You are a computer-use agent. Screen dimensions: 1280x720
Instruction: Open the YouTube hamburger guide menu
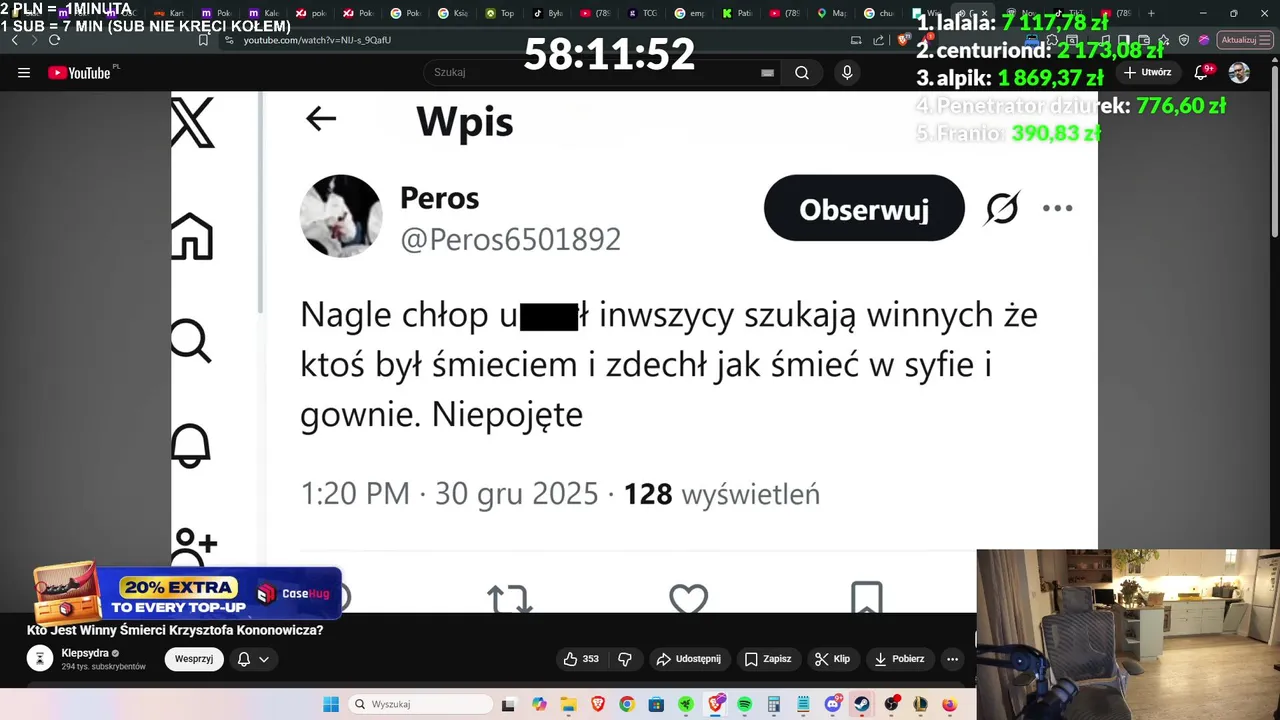(24, 72)
